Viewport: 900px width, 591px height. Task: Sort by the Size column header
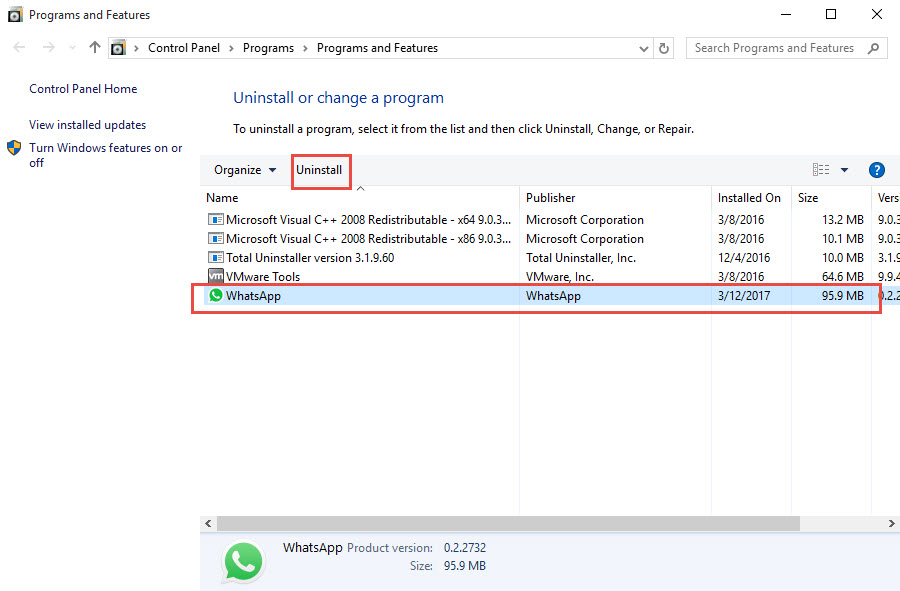808,198
